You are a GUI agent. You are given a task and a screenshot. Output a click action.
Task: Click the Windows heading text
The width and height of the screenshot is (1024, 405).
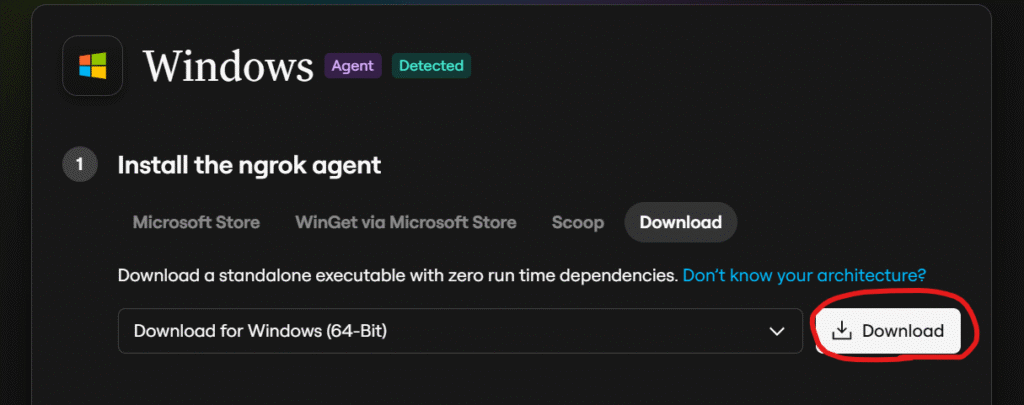[x=229, y=66]
